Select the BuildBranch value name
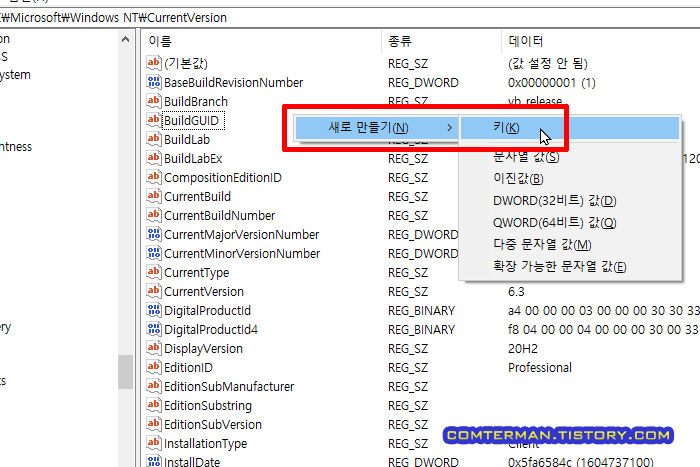Image resolution: width=700 pixels, height=467 pixels. (x=196, y=101)
